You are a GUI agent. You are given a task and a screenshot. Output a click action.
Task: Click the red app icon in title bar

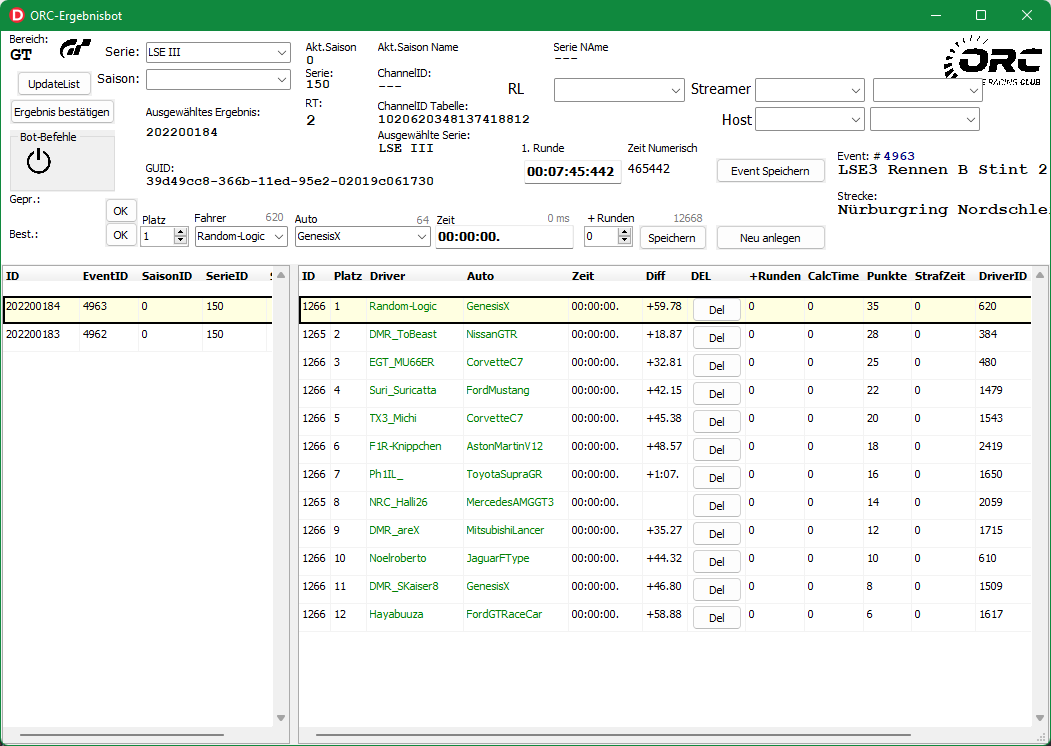(x=16, y=16)
